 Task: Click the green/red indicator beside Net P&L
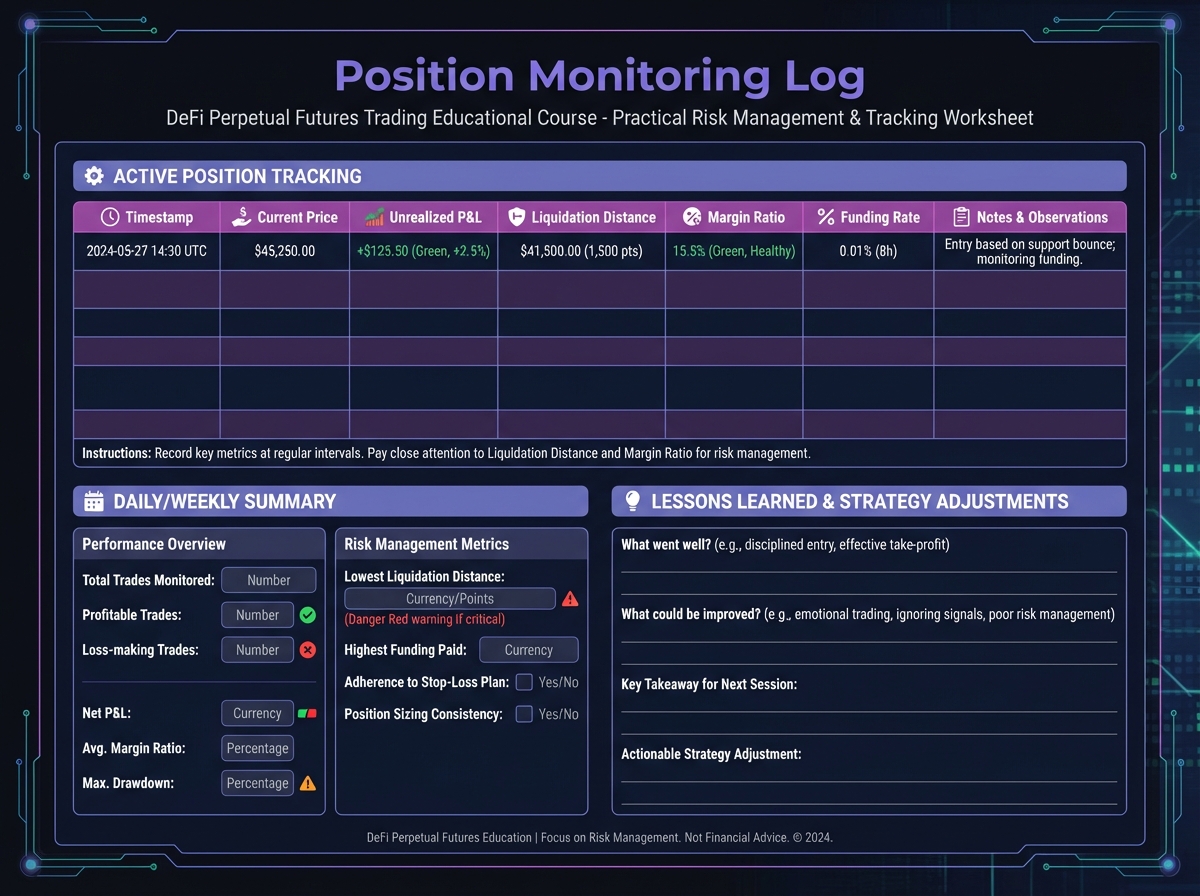click(x=308, y=714)
